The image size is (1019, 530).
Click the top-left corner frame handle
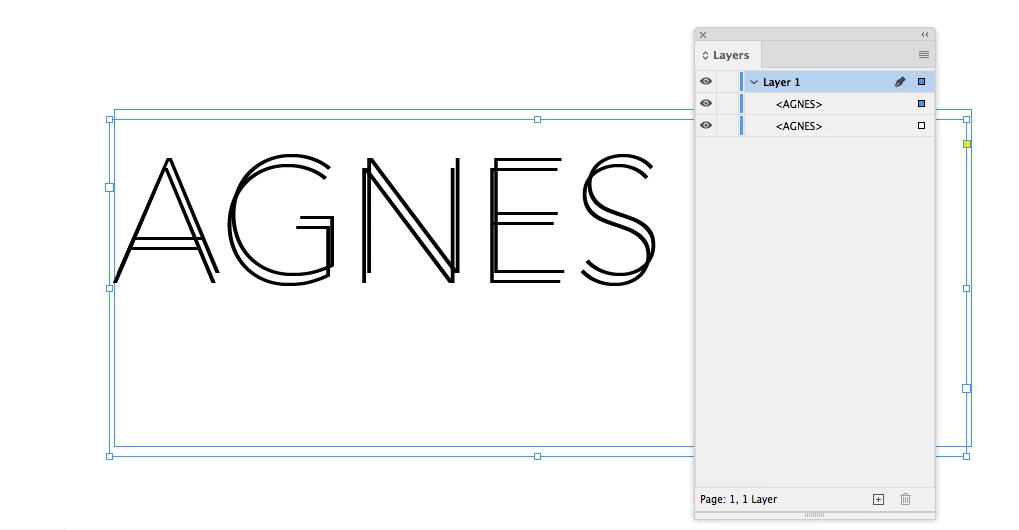coord(109,120)
